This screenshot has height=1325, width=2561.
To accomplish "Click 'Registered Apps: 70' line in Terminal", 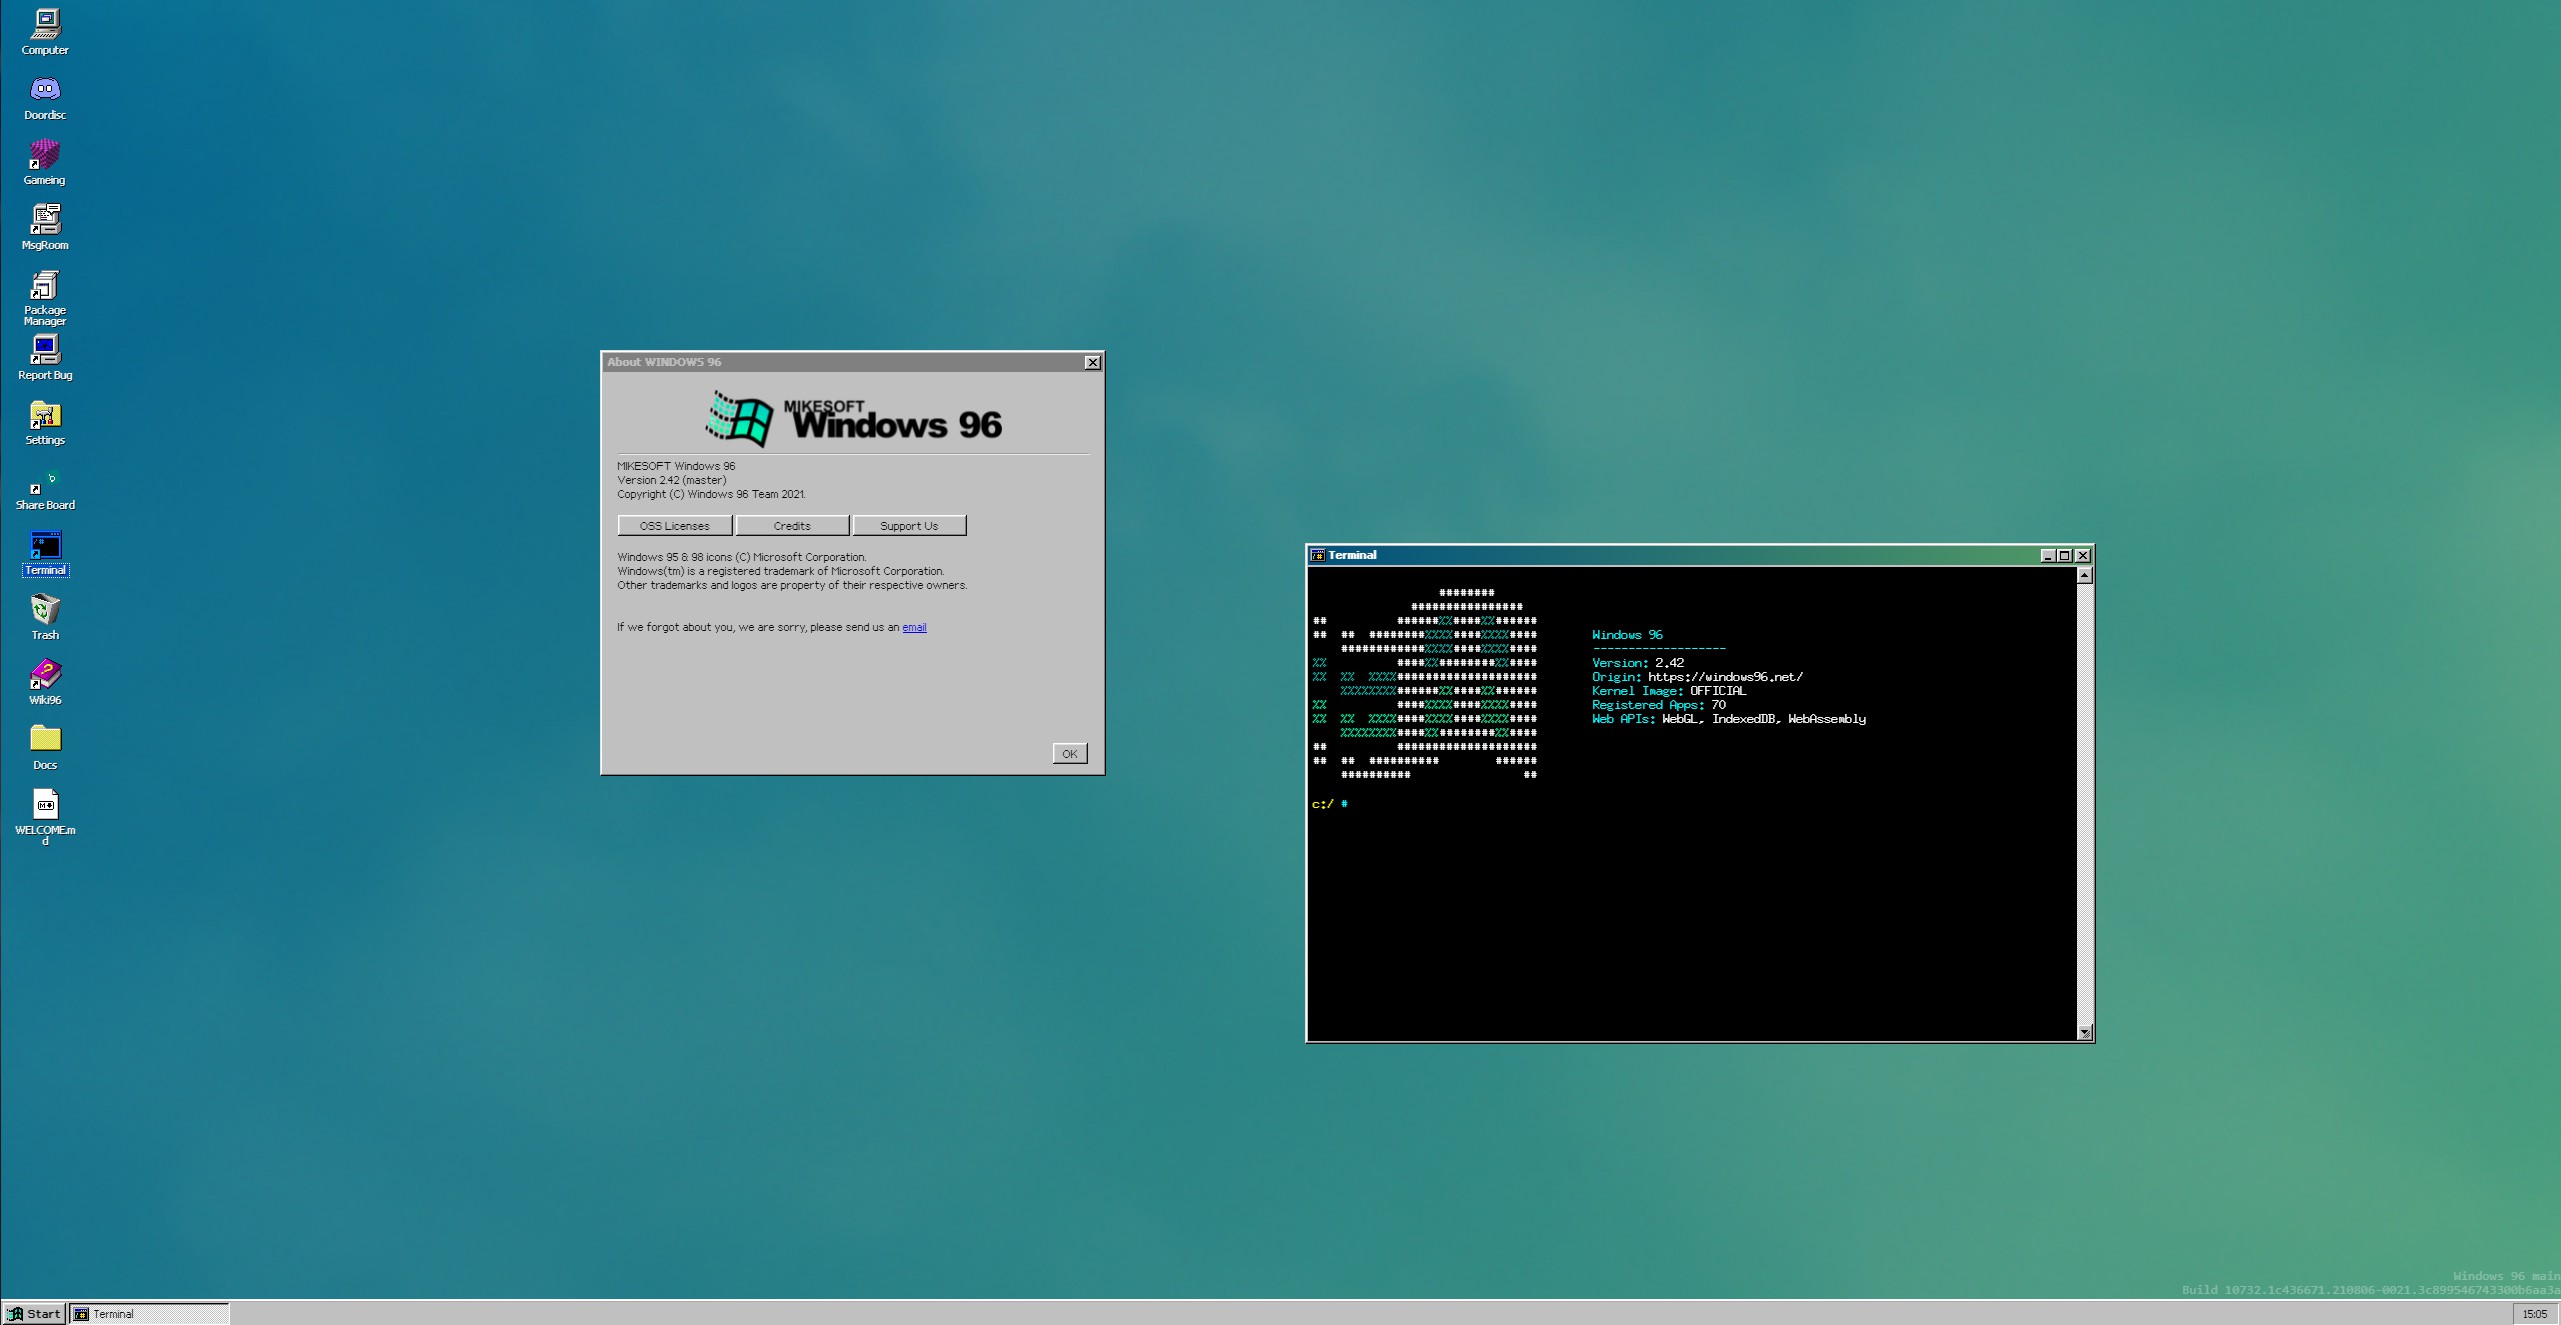I will 1659,705.
